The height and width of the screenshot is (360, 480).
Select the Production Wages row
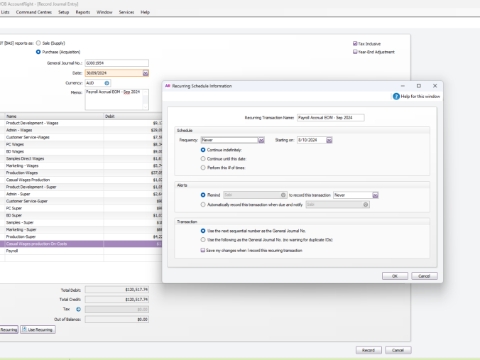coord(81,173)
